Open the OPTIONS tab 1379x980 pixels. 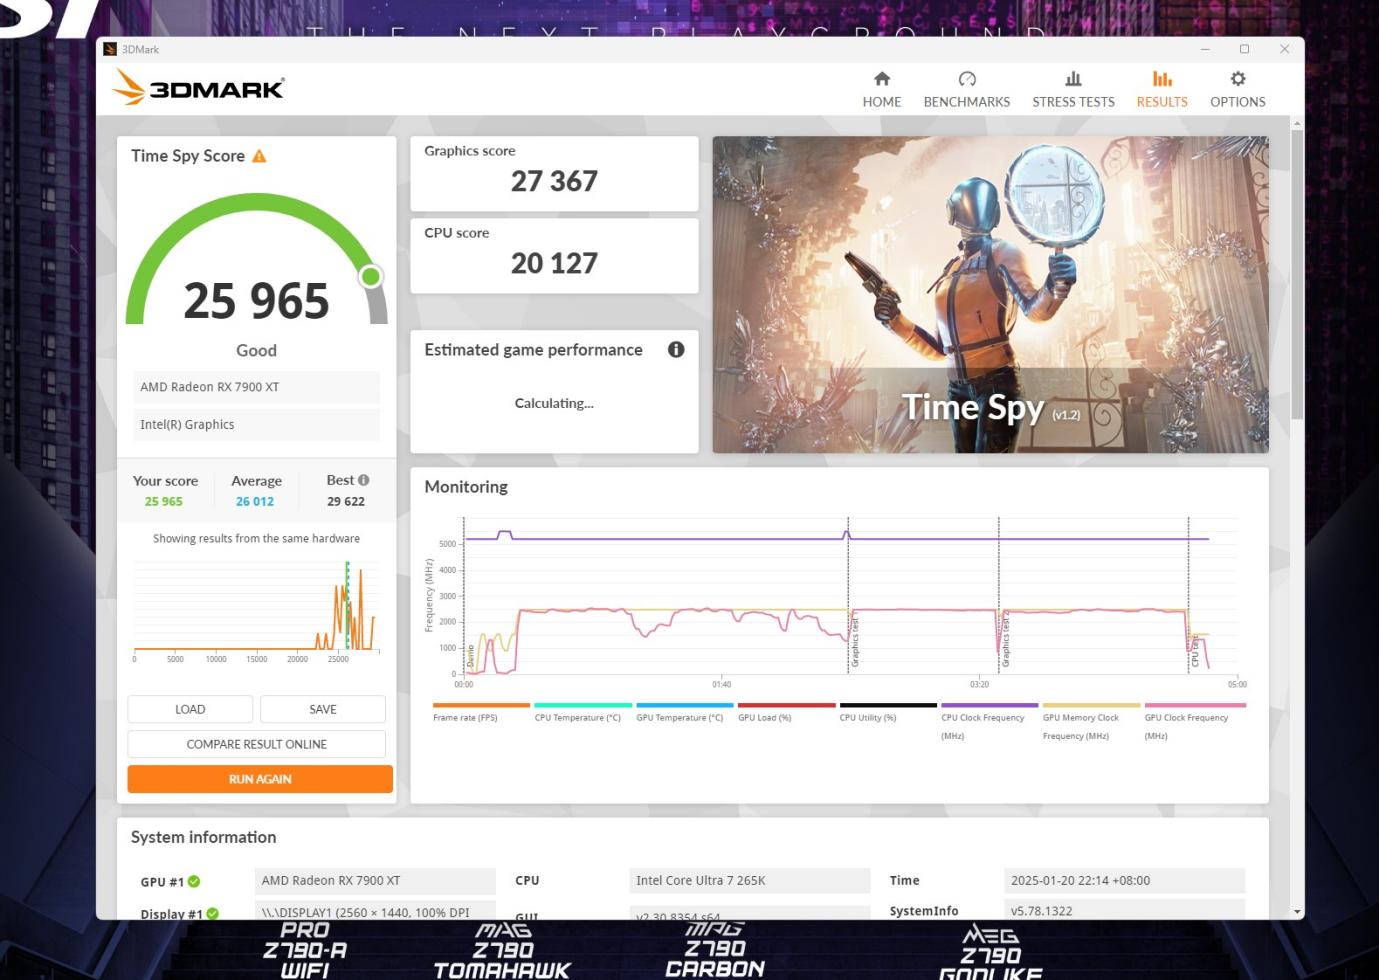(x=1237, y=89)
